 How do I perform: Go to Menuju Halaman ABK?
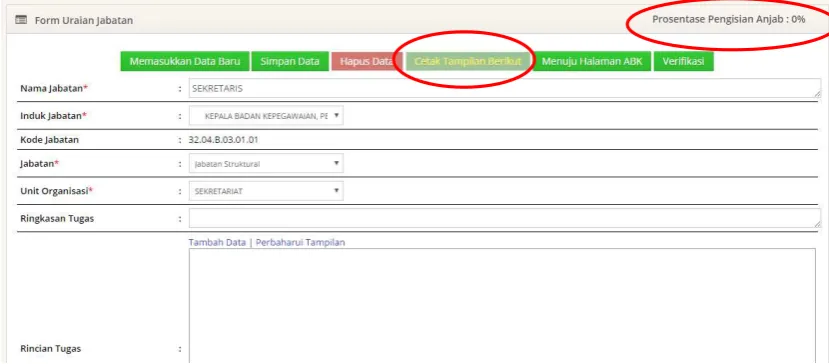pos(592,61)
